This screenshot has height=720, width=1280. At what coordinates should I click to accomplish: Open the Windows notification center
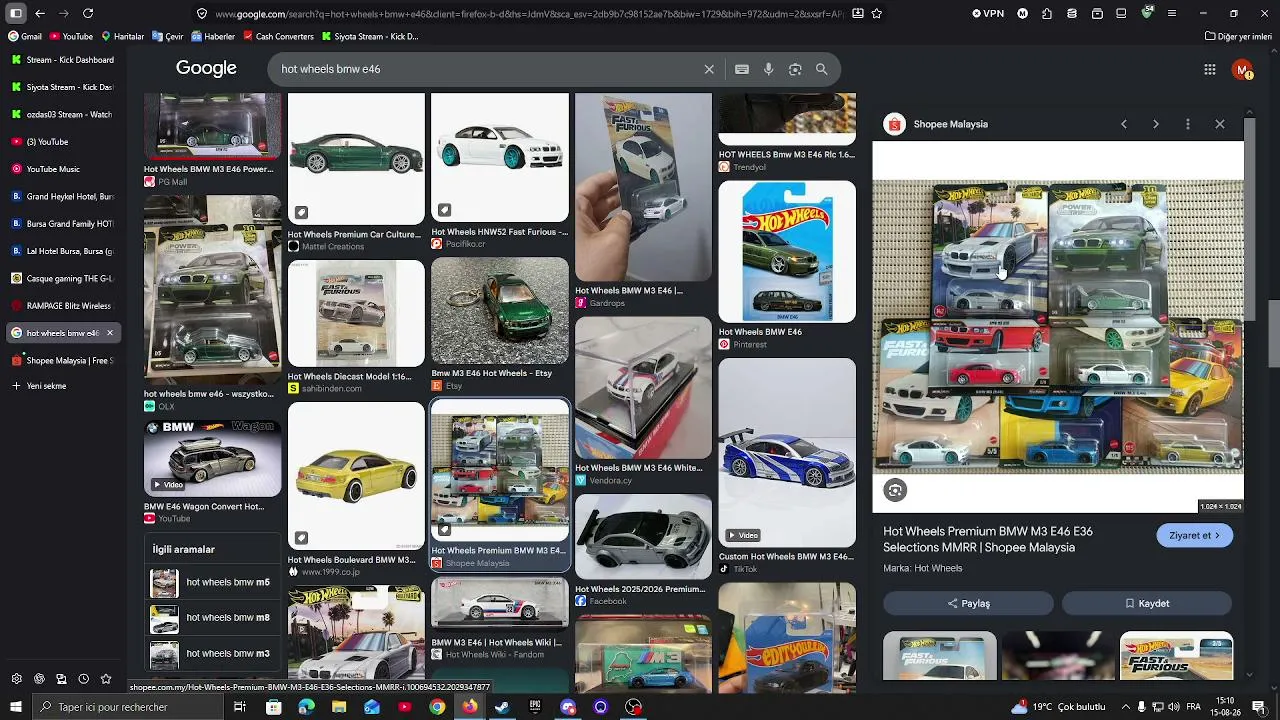(1258, 707)
